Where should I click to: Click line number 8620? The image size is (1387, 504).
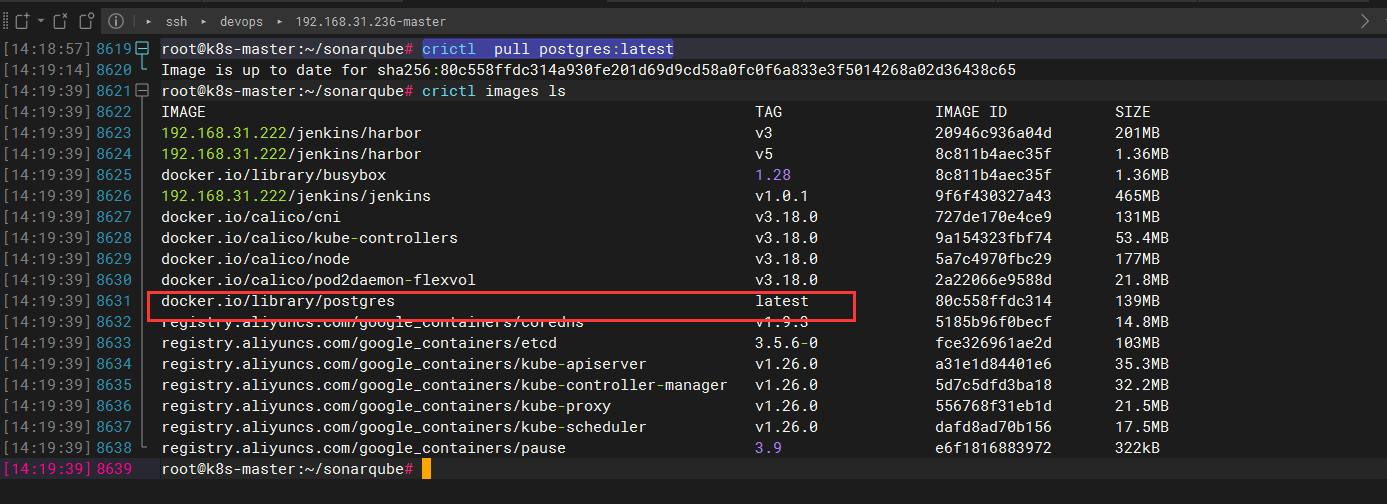tap(114, 70)
